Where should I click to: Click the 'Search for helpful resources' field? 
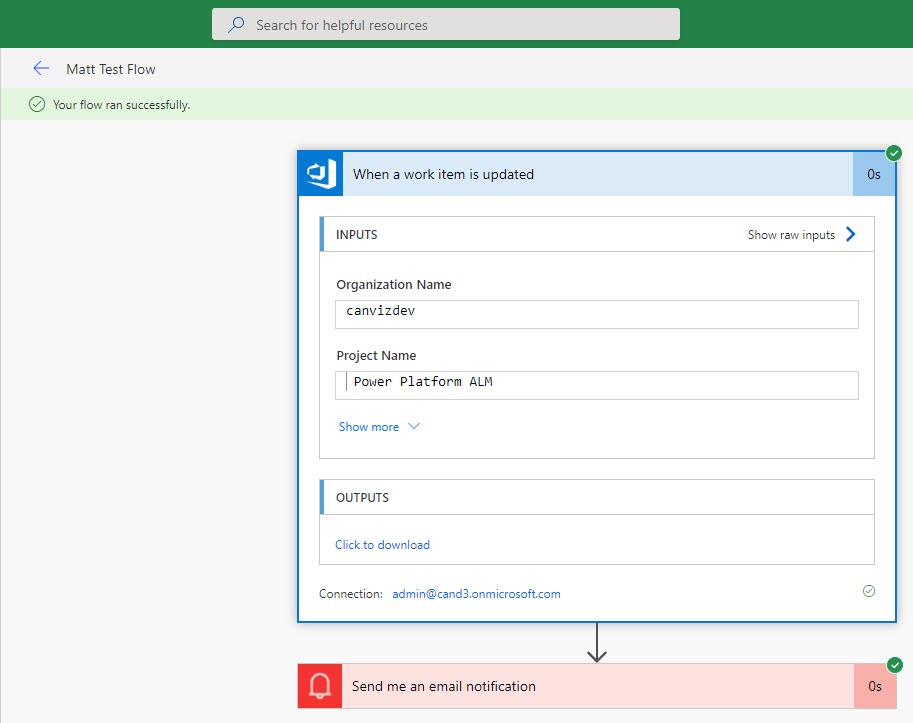tap(445, 24)
